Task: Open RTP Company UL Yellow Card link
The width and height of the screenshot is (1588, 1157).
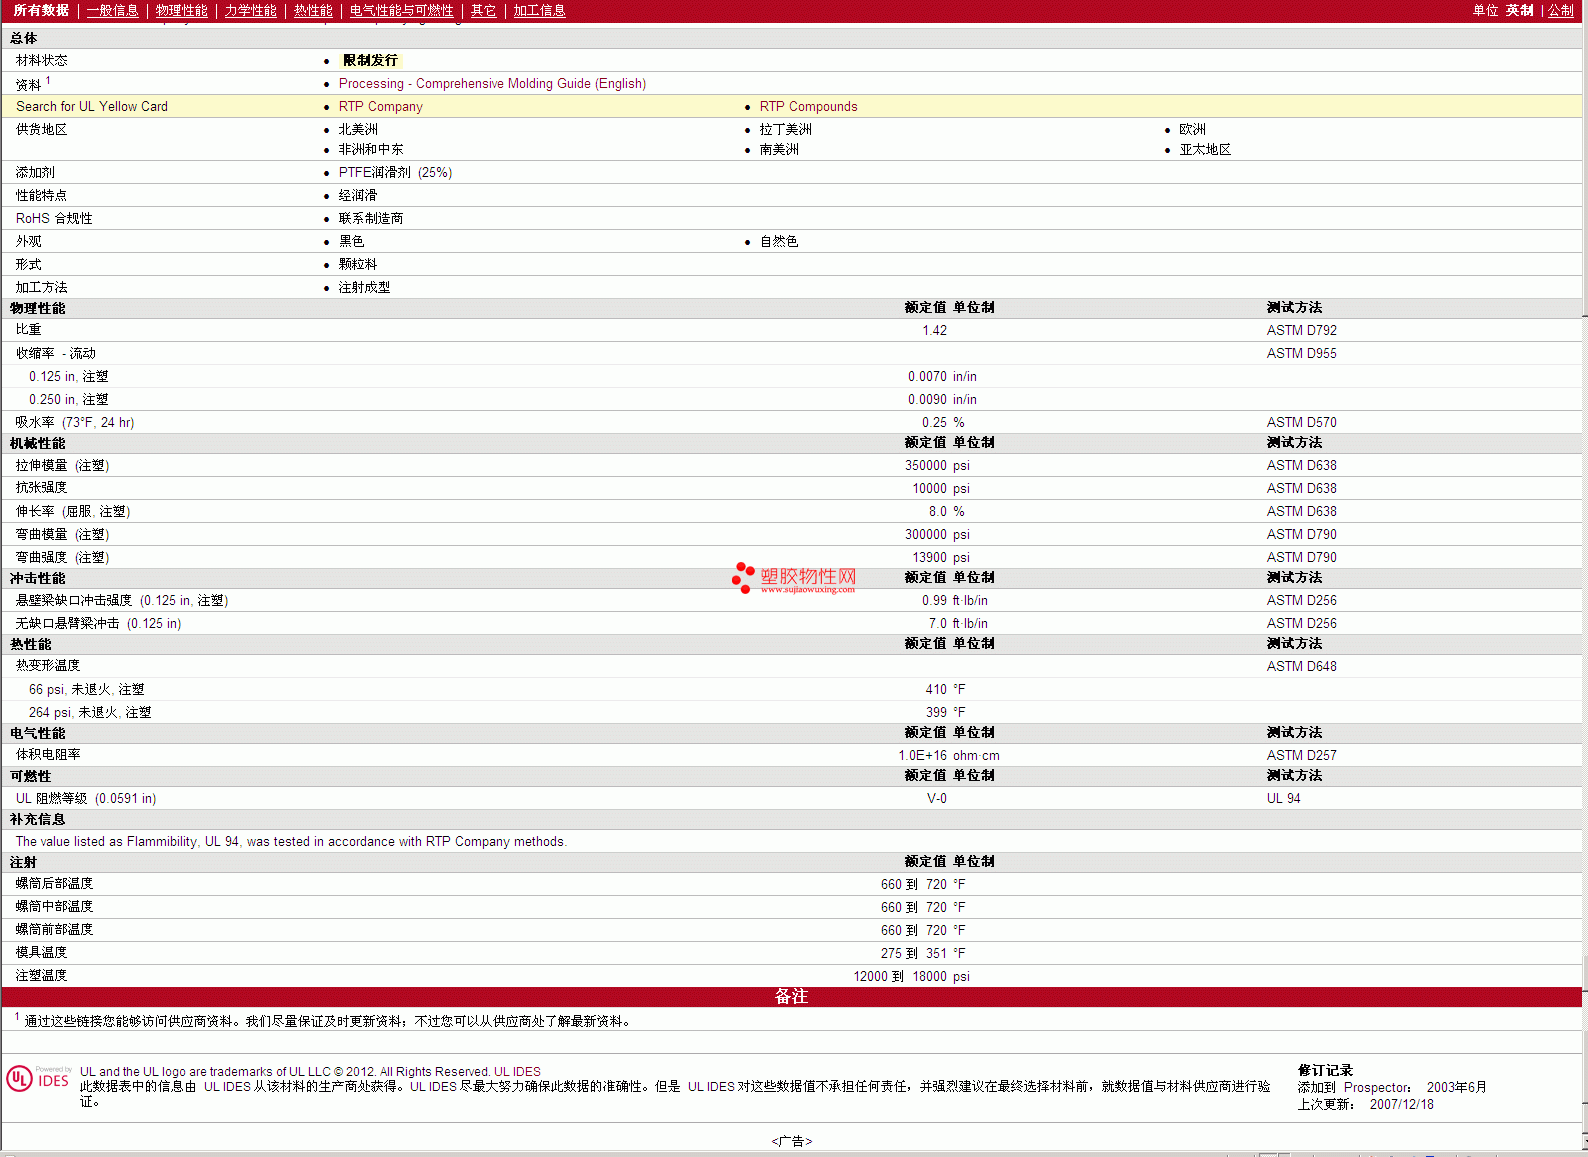Action: pyautogui.click(x=380, y=107)
